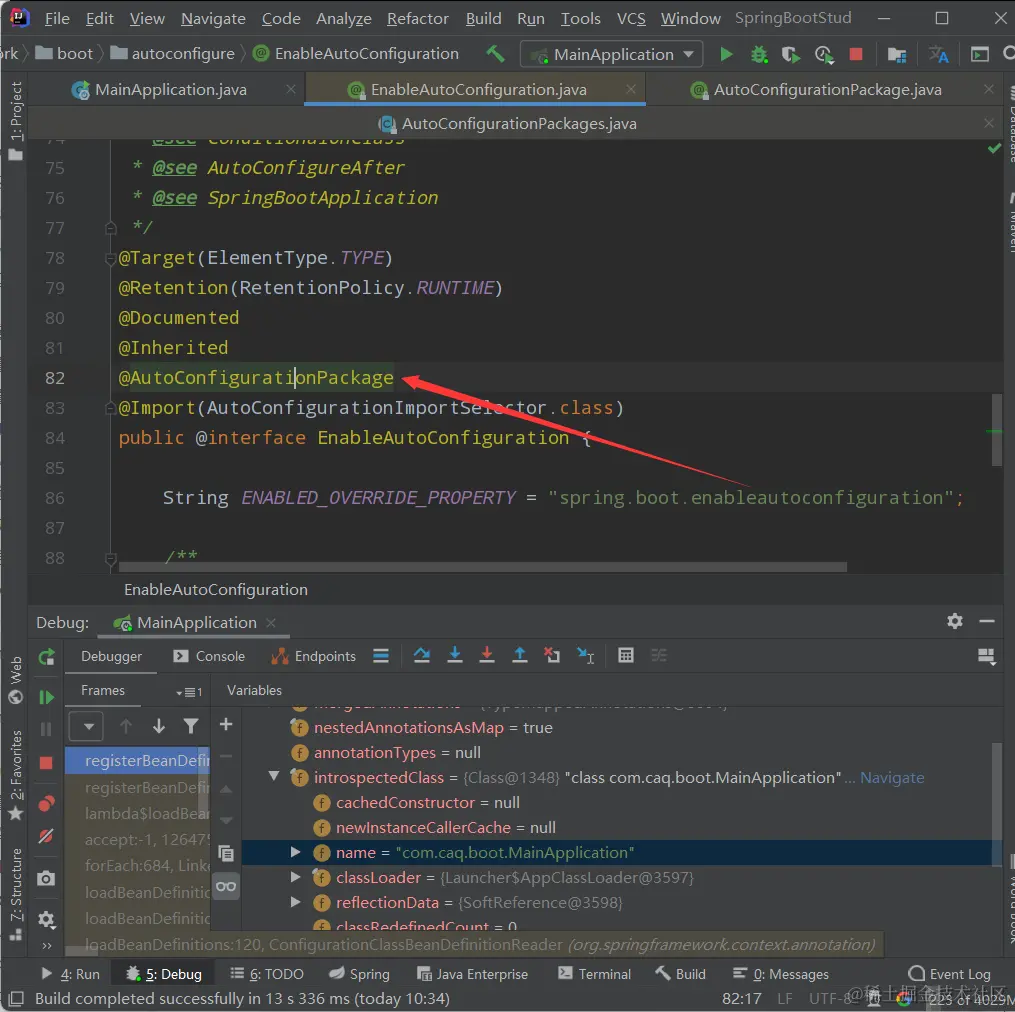
Task: Open the Endpoints tab in debug panel
Action: pos(314,656)
